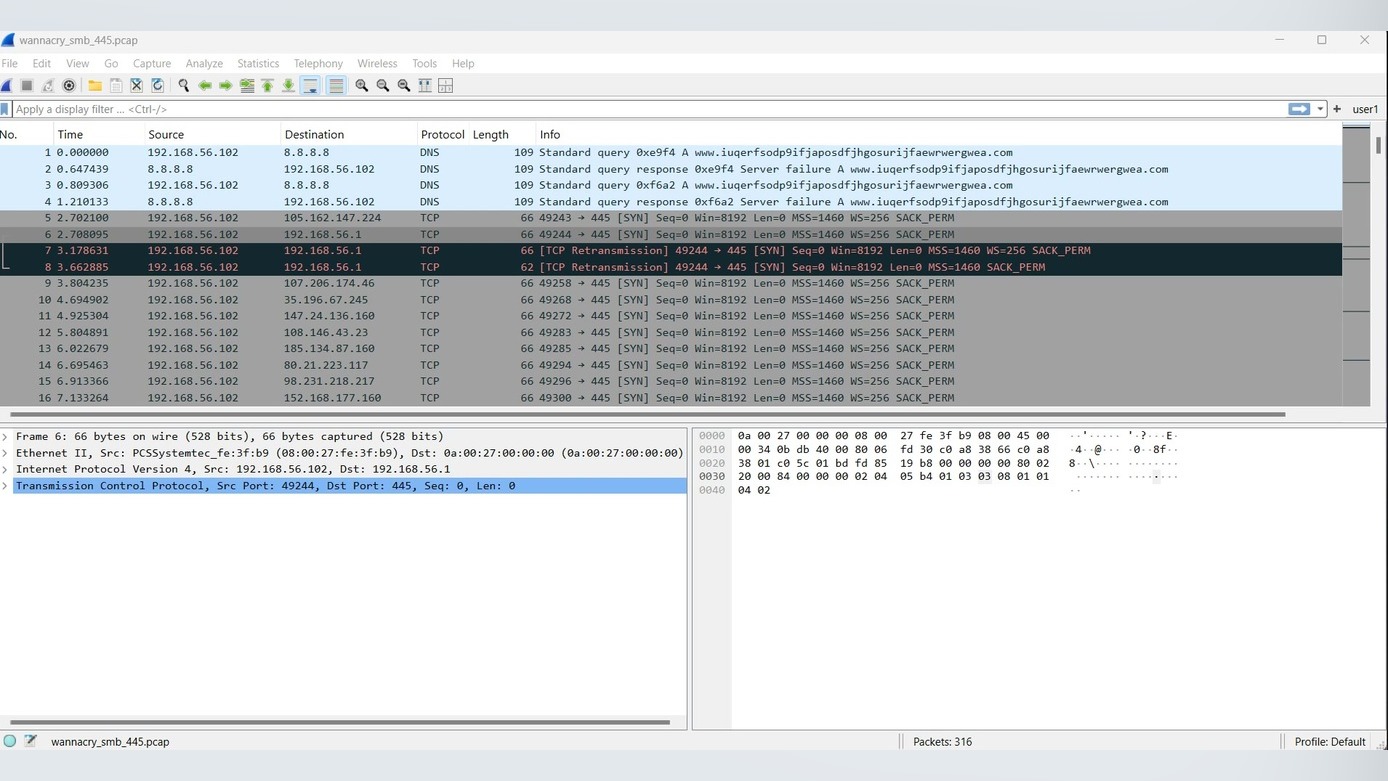Open the Analyze menu
Image resolution: width=1388 pixels, height=781 pixels.
204,63
